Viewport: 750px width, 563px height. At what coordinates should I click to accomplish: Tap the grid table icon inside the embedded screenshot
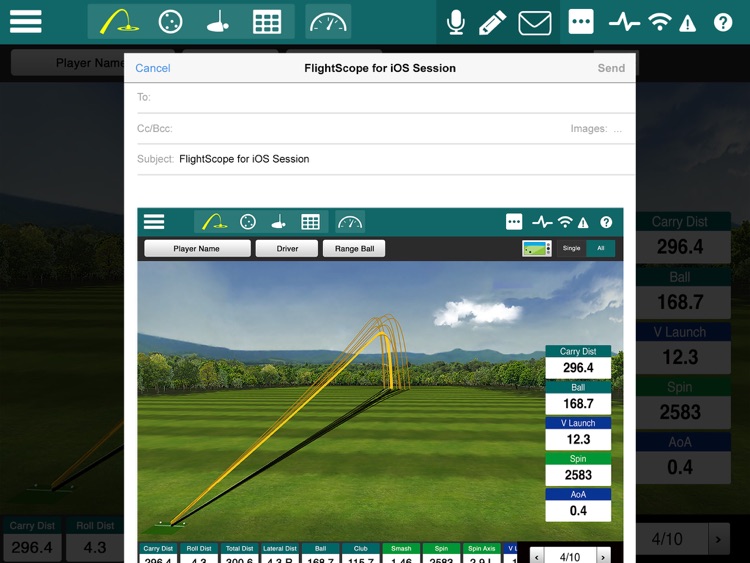pyautogui.click(x=310, y=222)
